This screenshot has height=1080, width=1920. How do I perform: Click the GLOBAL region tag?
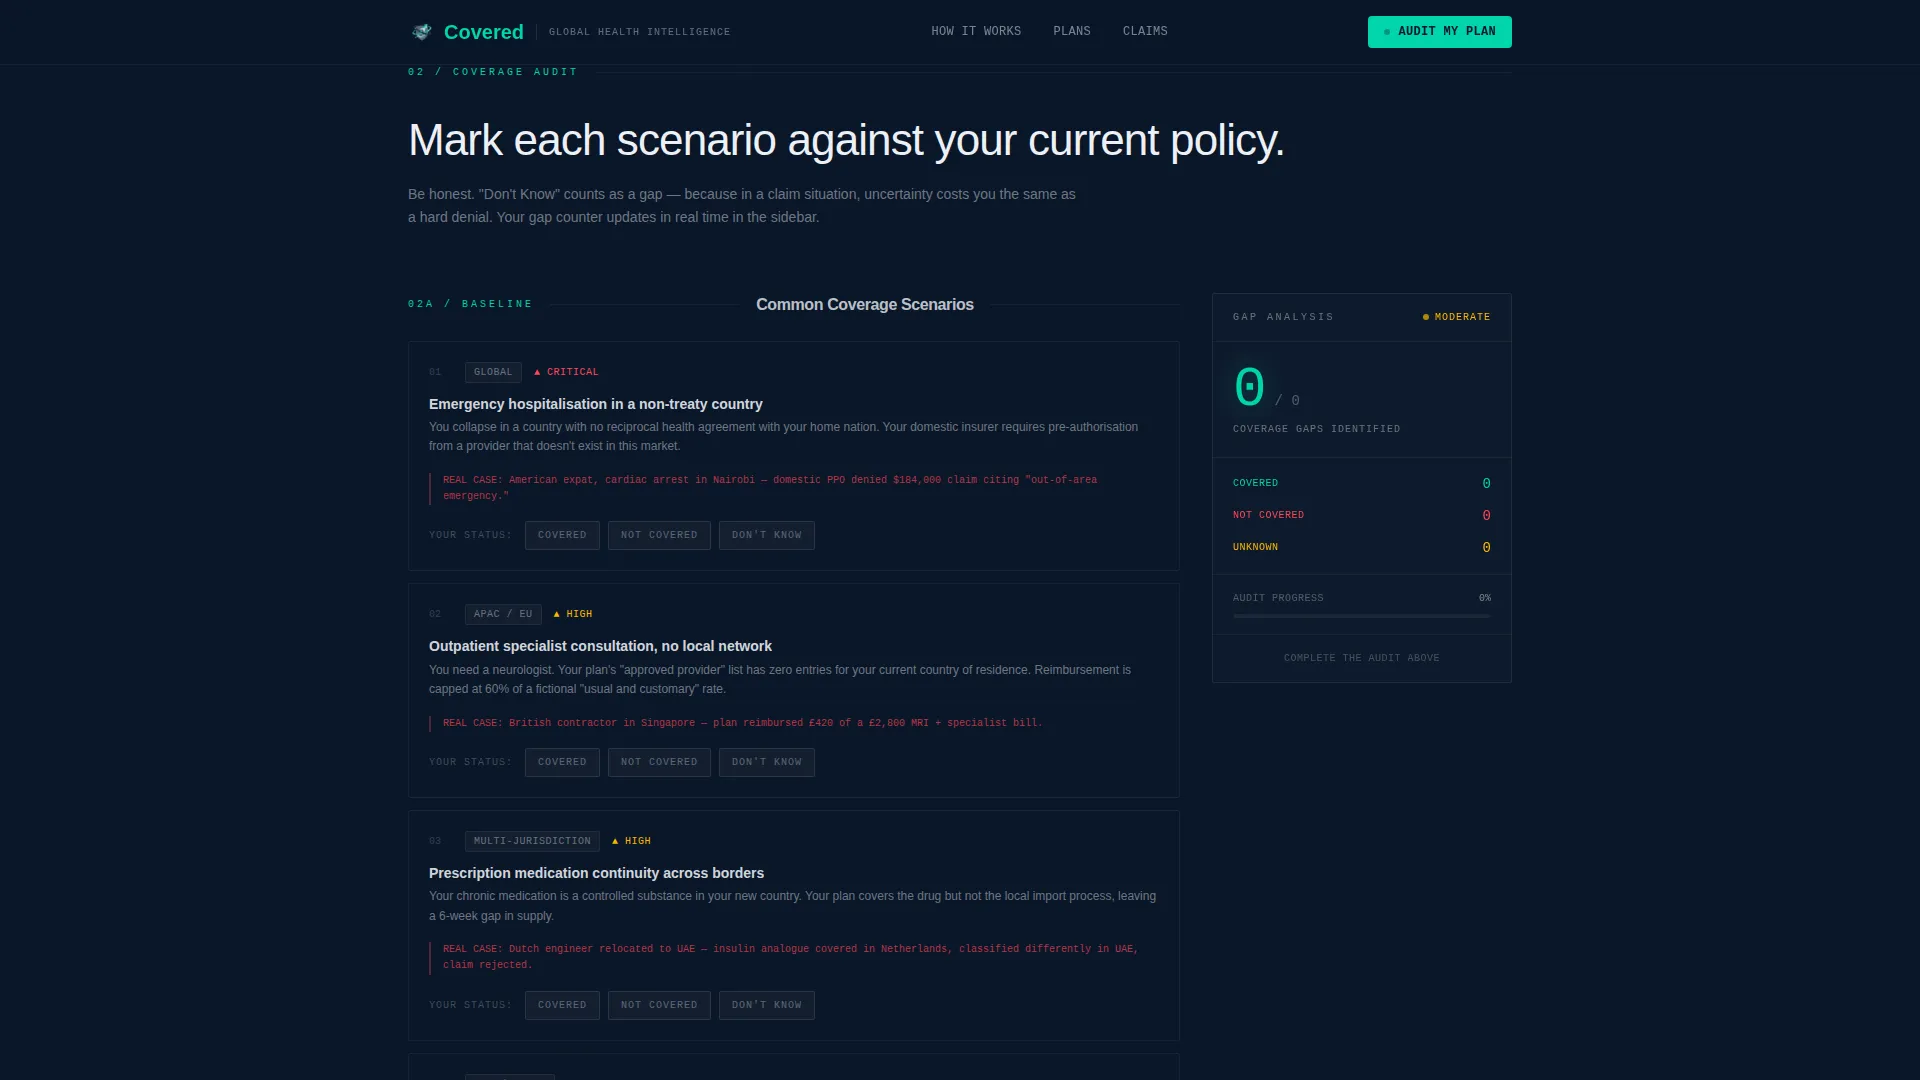coord(493,372)
